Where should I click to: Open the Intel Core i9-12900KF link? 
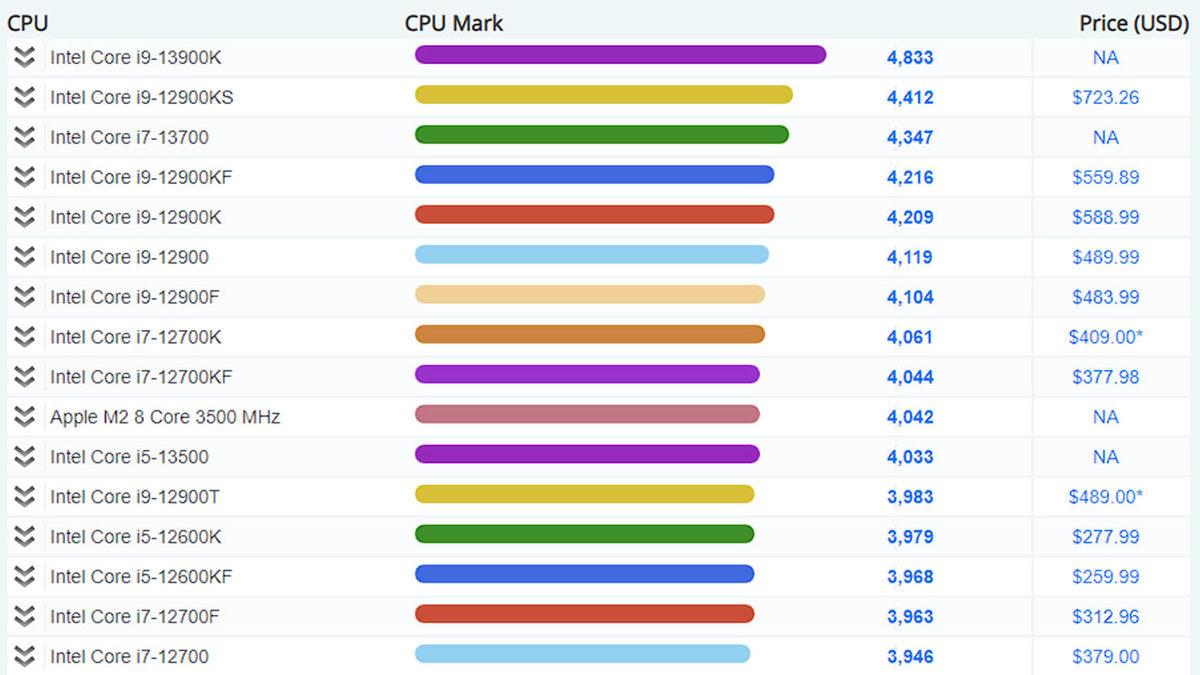(141, 178)
